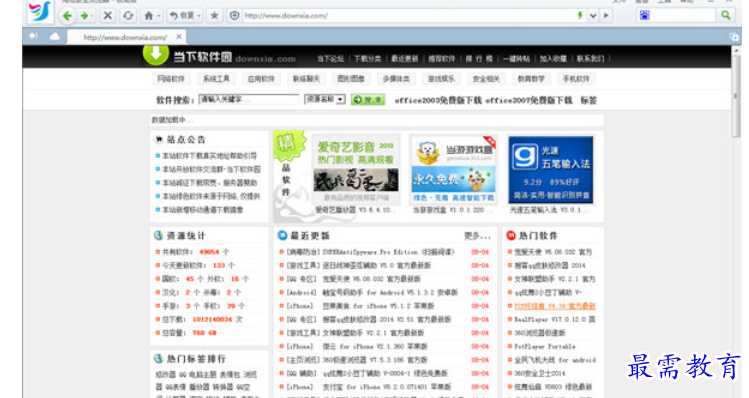Click the 爱奇艺影音 banner thumbnail
This screenshot has height=398, width=749.
(x=356, y=170)
